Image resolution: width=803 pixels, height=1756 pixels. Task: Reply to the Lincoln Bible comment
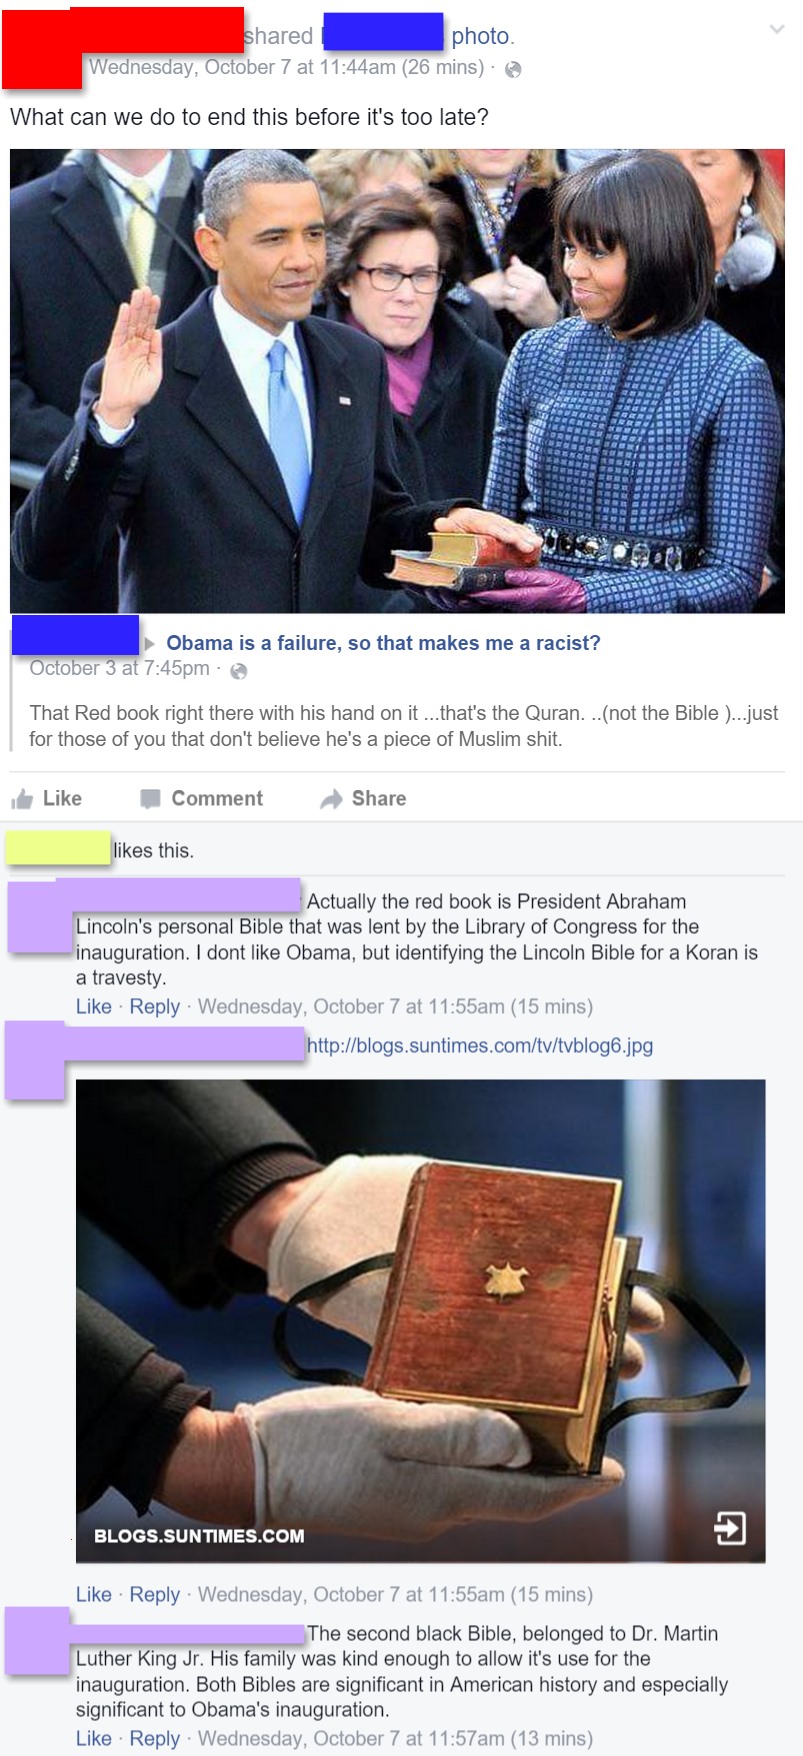(x=155, y=1006)
